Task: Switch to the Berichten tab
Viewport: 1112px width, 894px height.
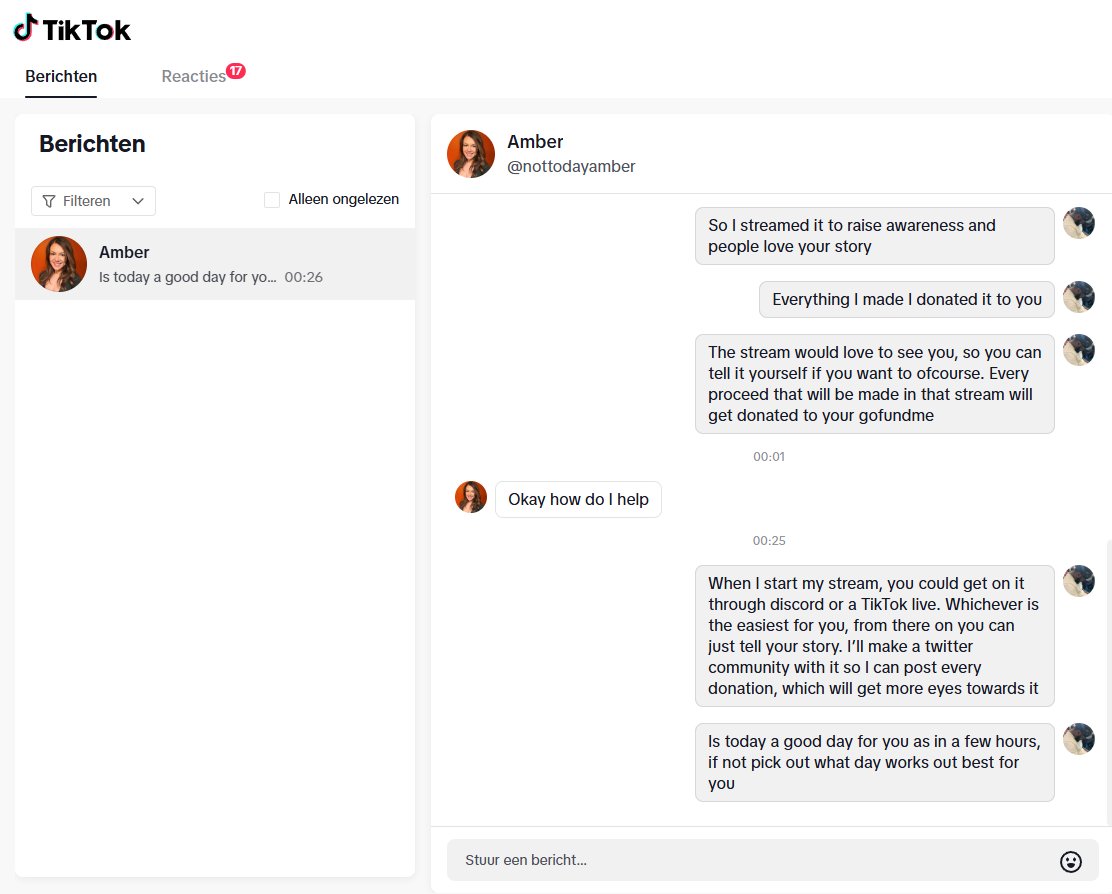Action: [61, 77]
